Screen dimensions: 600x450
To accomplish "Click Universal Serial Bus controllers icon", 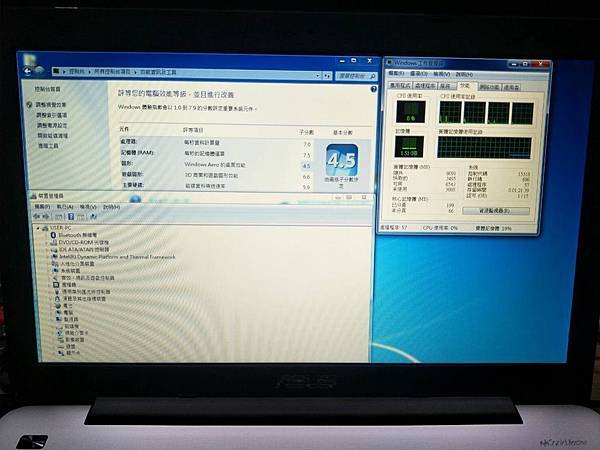I will pyautogui.click(x=57, y=292).
